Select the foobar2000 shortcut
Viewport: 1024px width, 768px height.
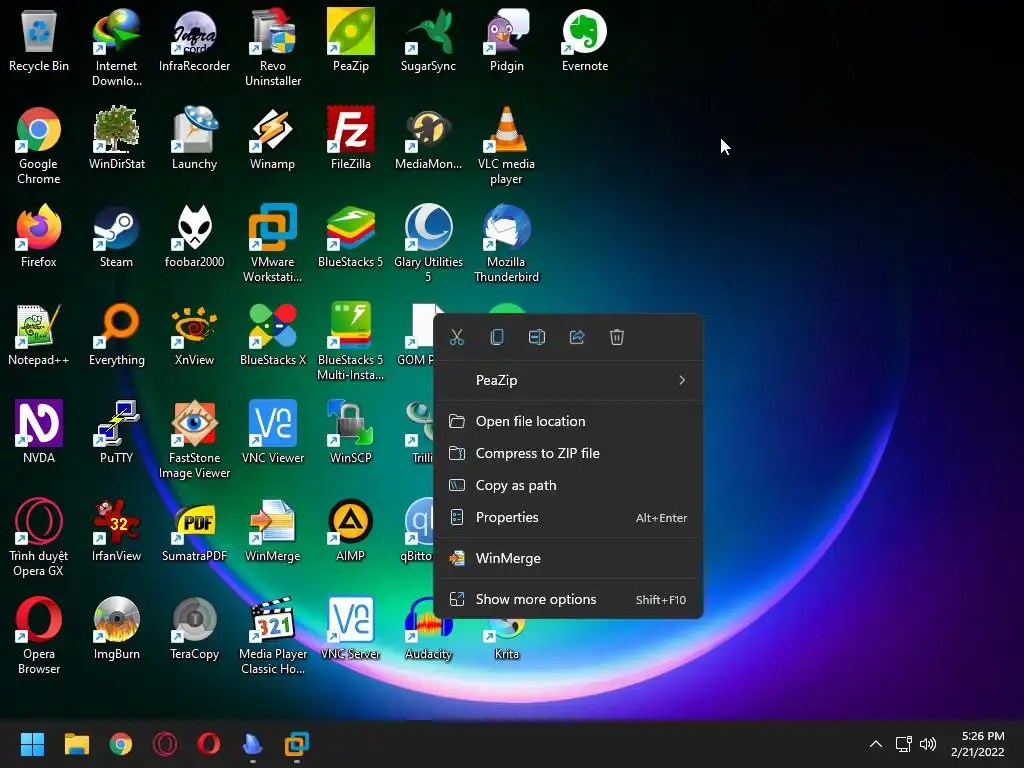(195, 235)
